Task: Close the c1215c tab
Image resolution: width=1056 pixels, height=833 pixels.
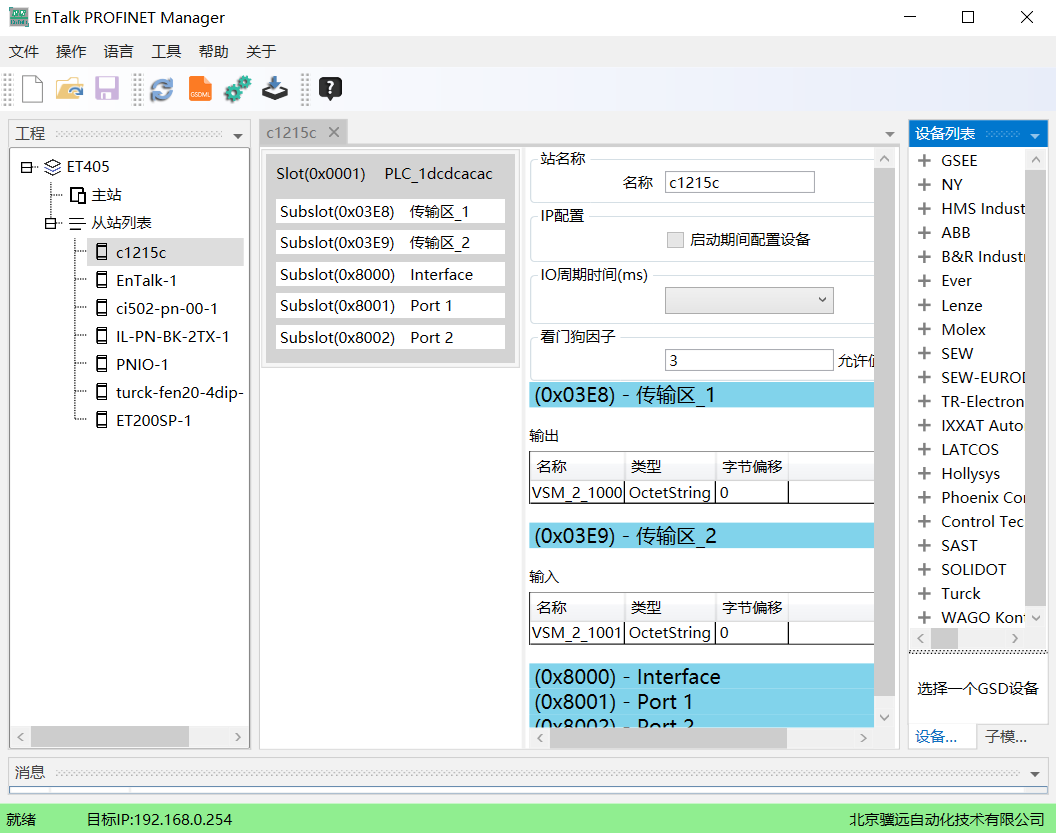Action: tap(334, 132)
